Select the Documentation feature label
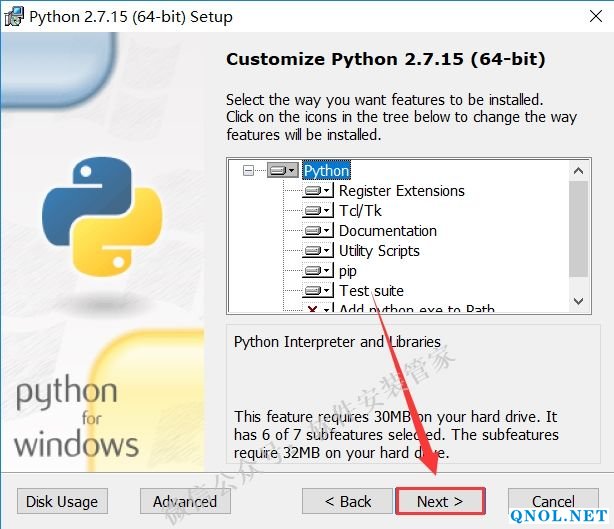Screen dimensions: 614x529 [387, 231]
